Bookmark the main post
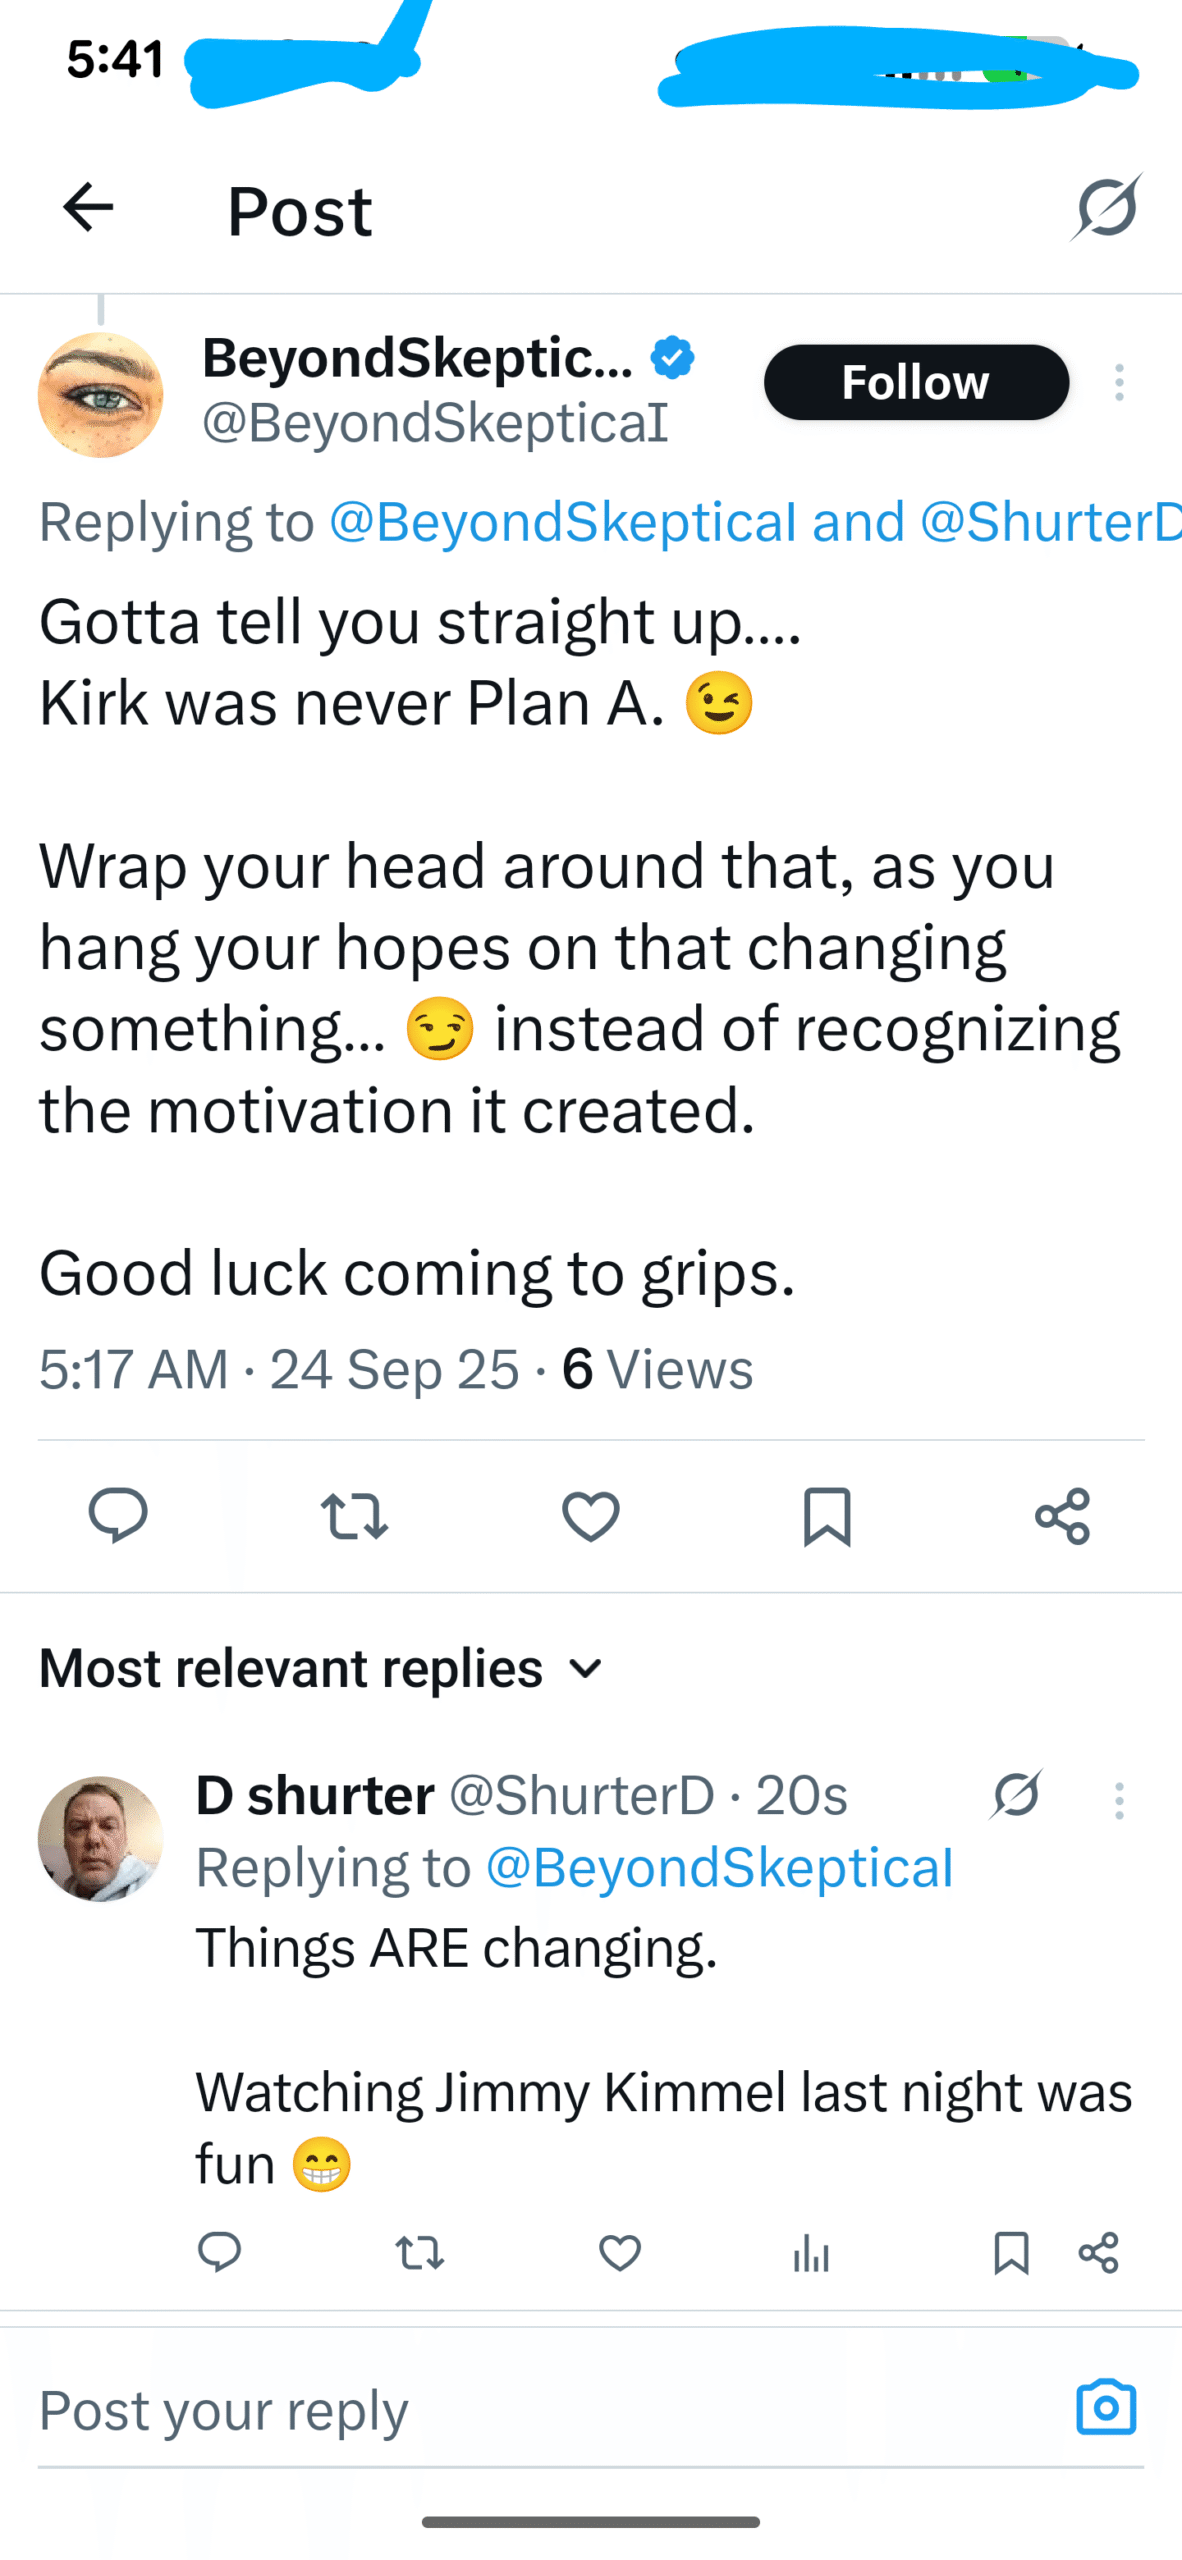Viewport: 1182px width, 2560px height. pos(827,1516)
